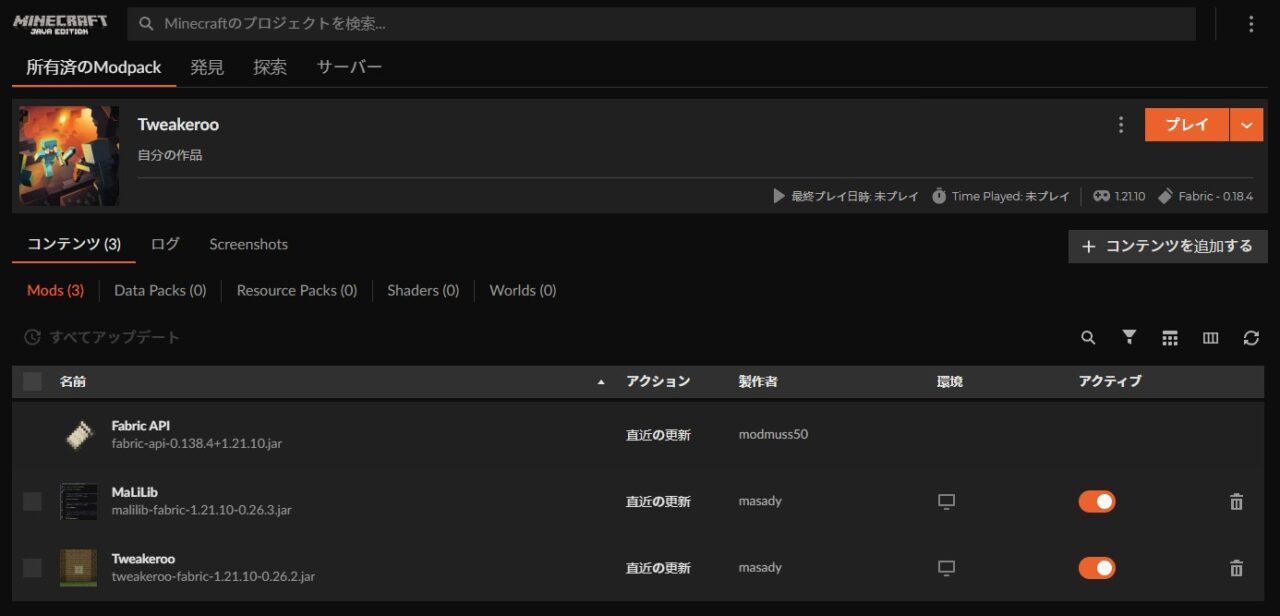
Task: Delete the Tweakeroo mod with trash icon
Action: [x=1236, y=568]
